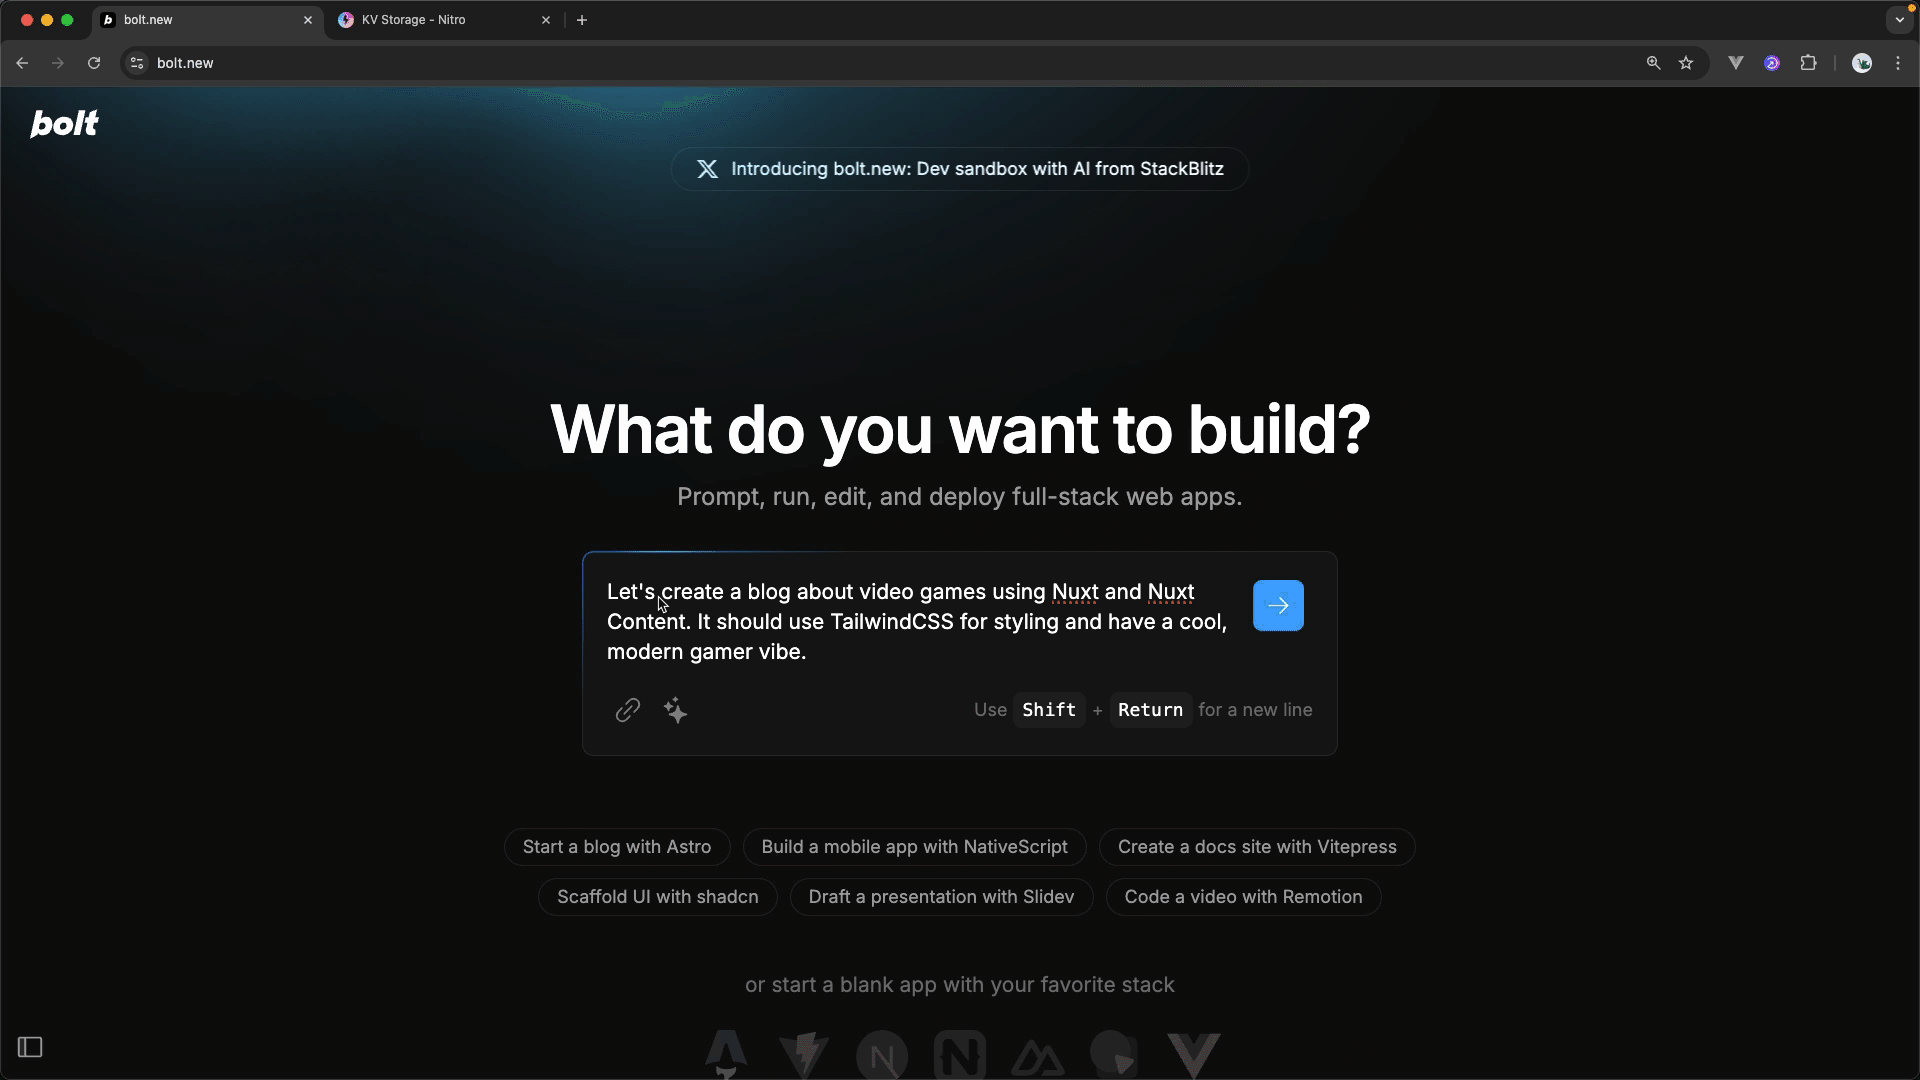Click 'Start a blog with Astro' suggestion
Screen dimensions: 1920x1080
(617, 847)
